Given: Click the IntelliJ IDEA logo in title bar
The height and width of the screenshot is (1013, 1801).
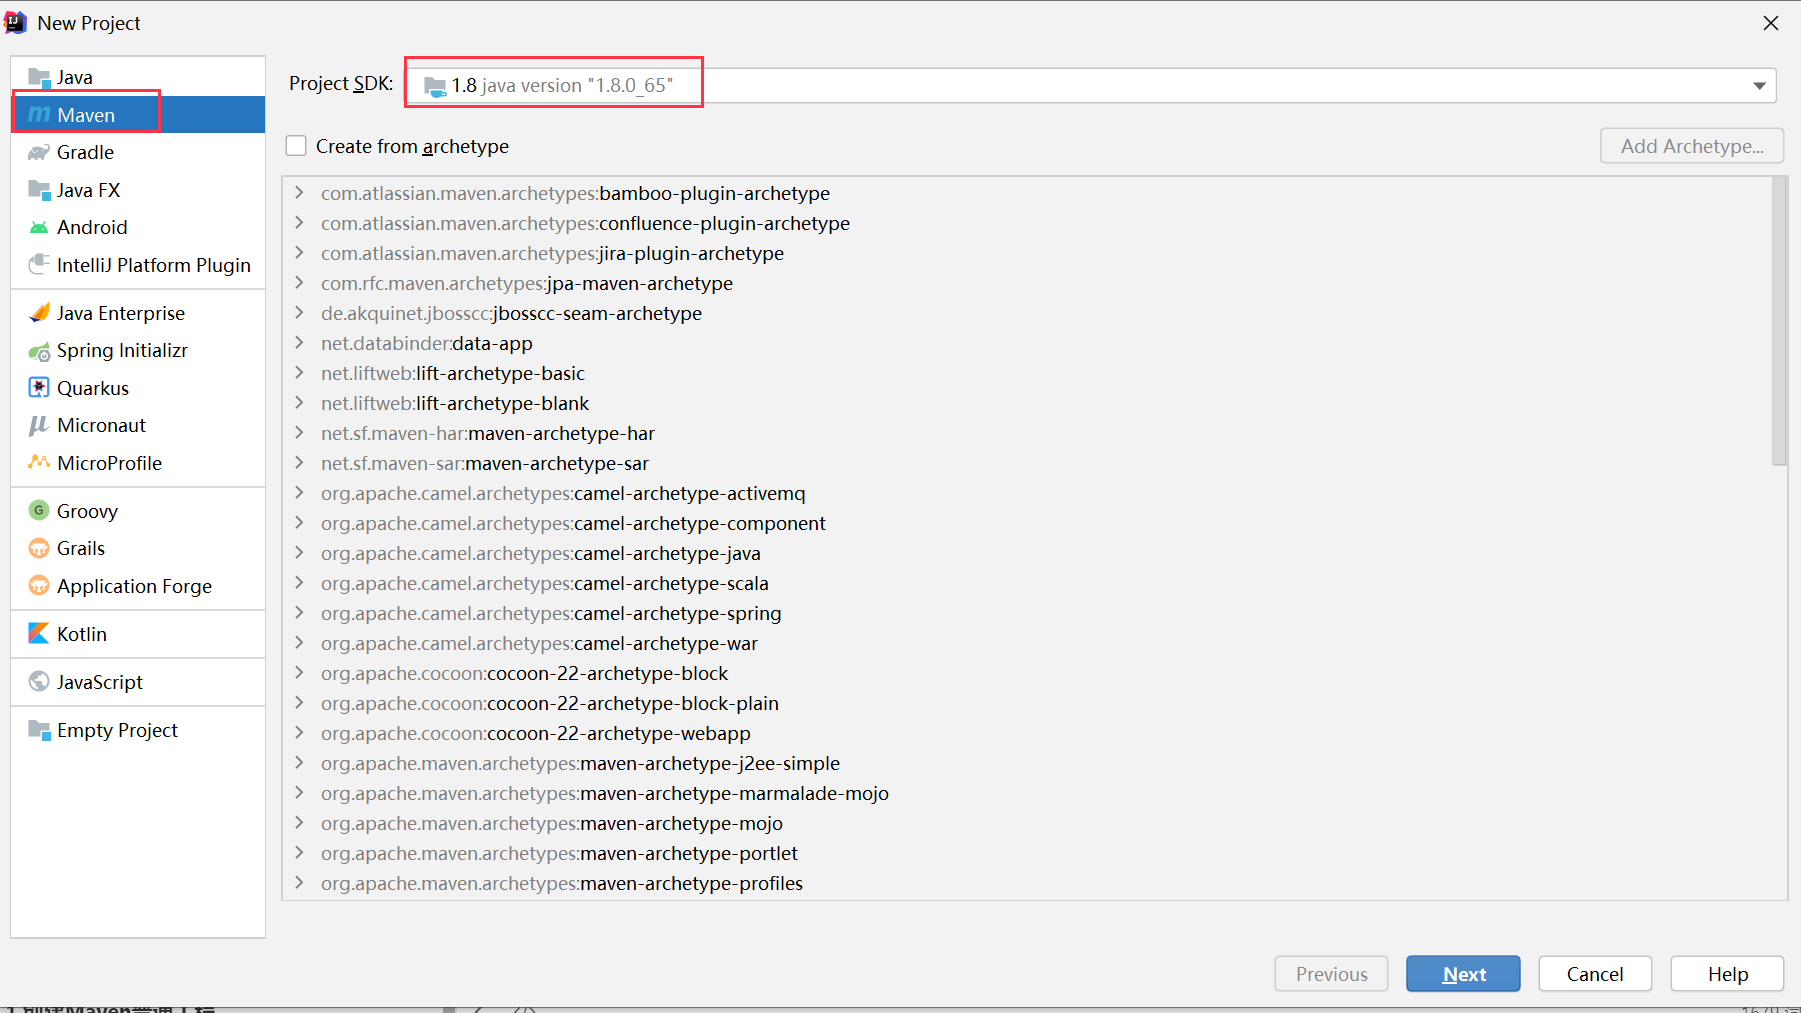Looking at the screenshot, I should point(16,22).
